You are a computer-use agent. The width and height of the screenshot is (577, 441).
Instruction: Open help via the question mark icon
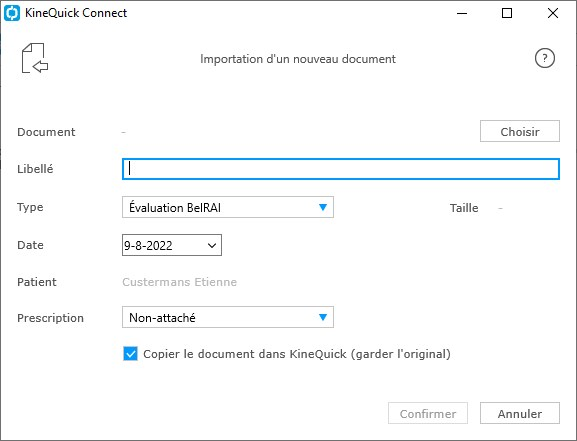coord(545,58)
